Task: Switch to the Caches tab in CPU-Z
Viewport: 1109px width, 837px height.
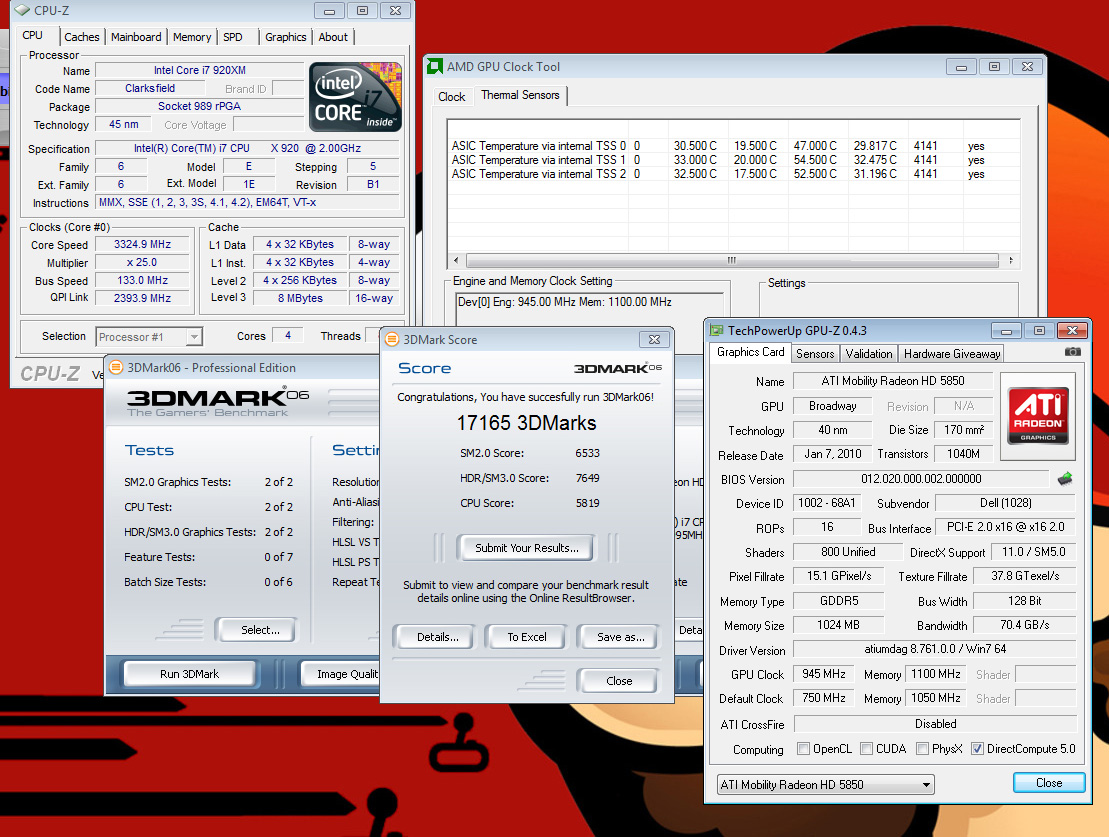Action: (82, 37)
